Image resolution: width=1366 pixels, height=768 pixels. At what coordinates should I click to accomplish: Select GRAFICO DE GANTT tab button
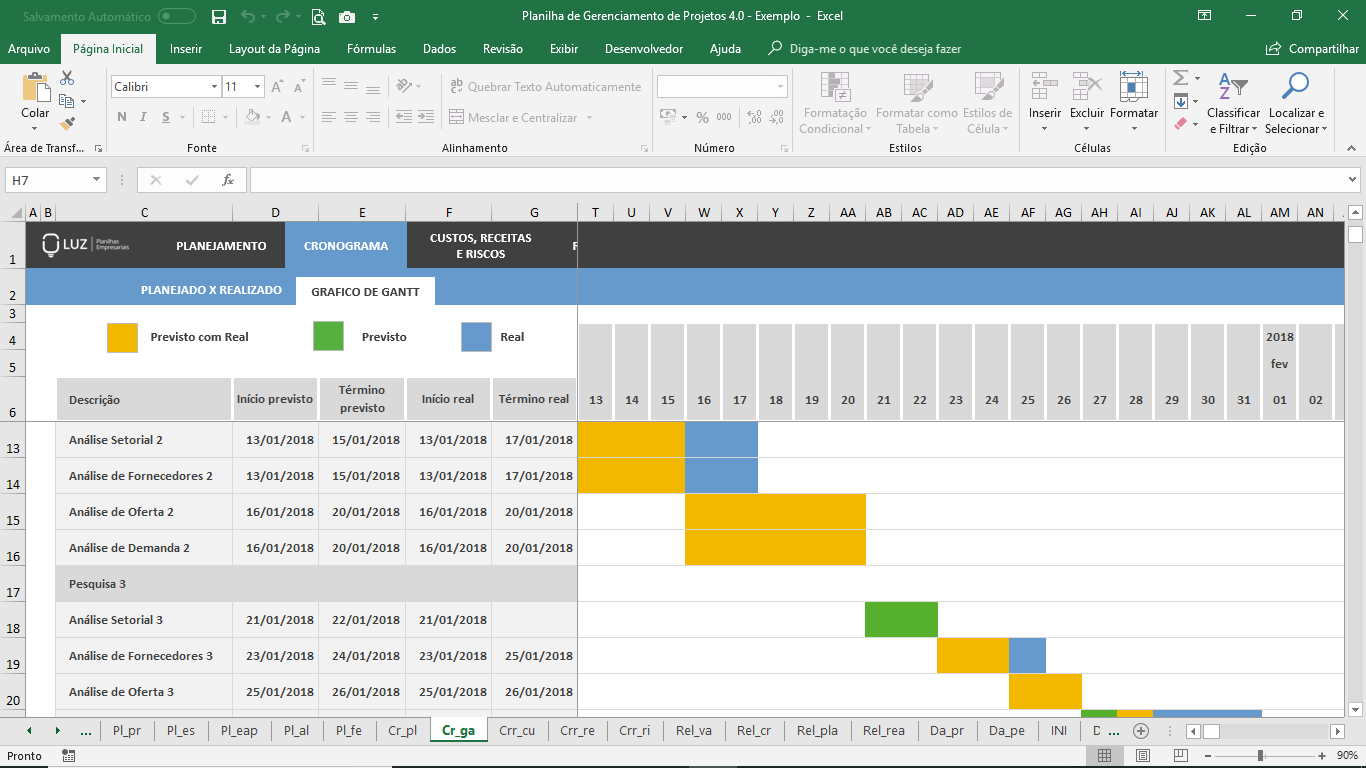coord(365,292)
